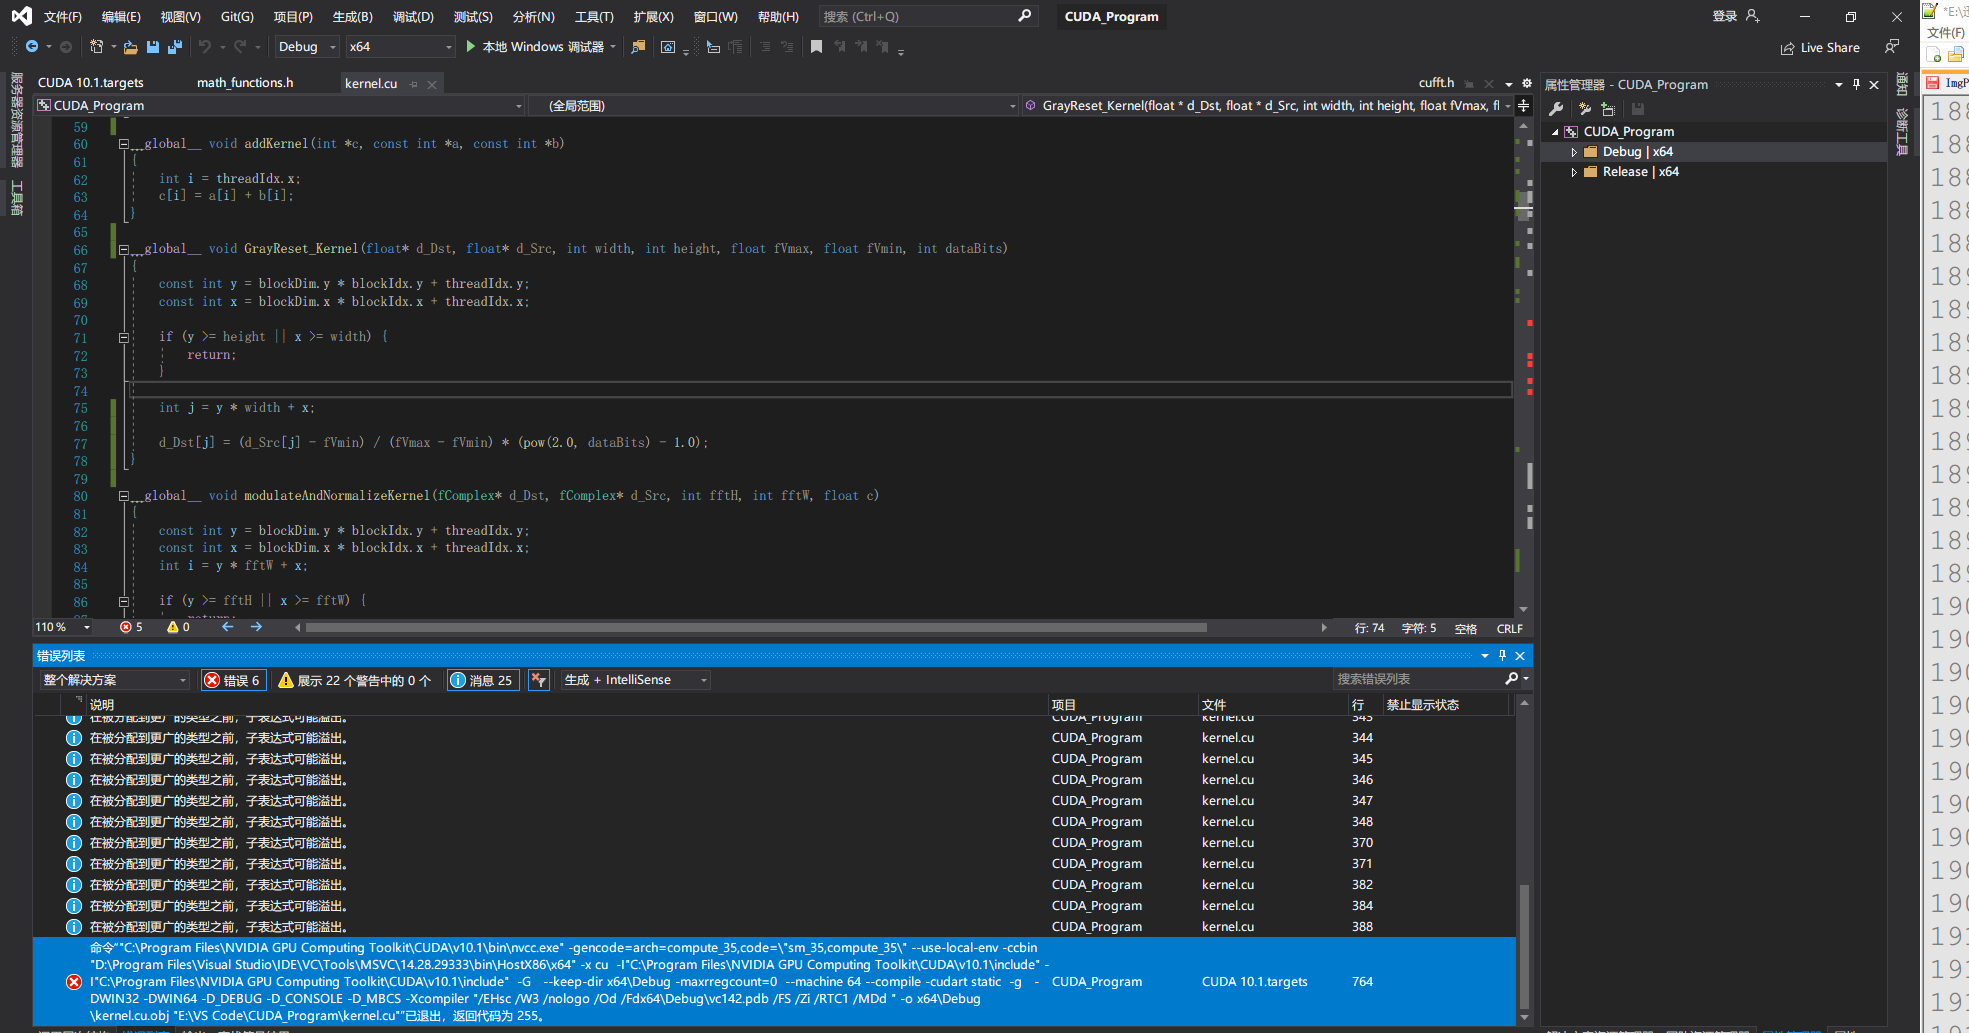Click the Live Share button text
The height and width of the screenshot is (1033, 1969).
click(x=1830, y=48)
